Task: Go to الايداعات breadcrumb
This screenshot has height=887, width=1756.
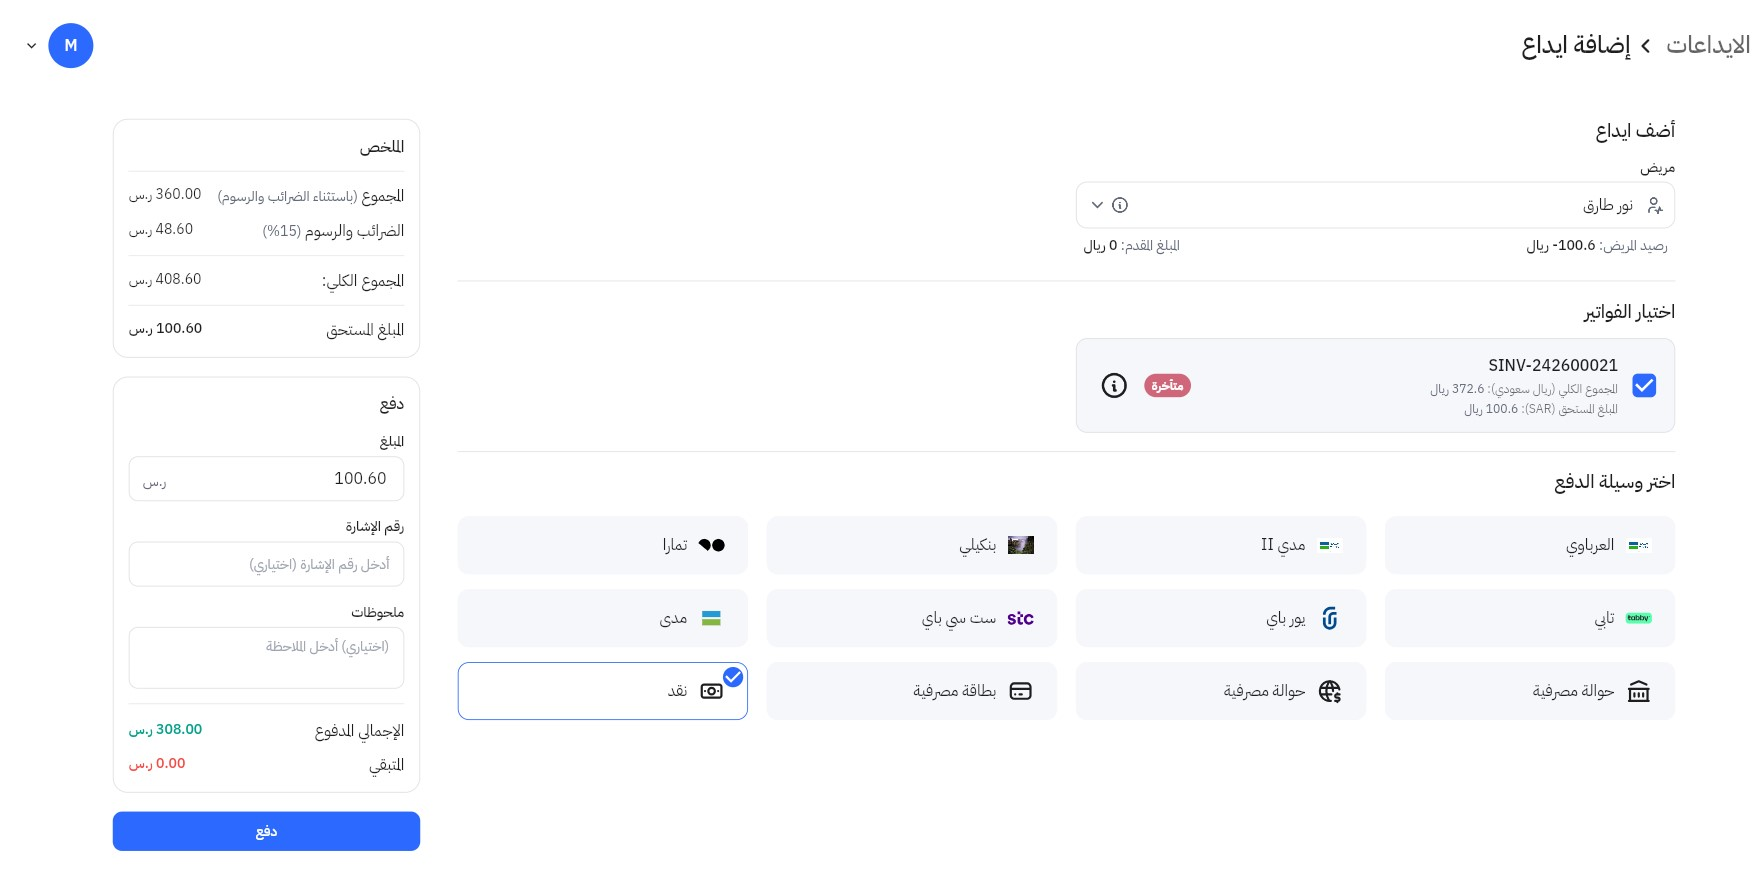Action: click(1708, 46)
